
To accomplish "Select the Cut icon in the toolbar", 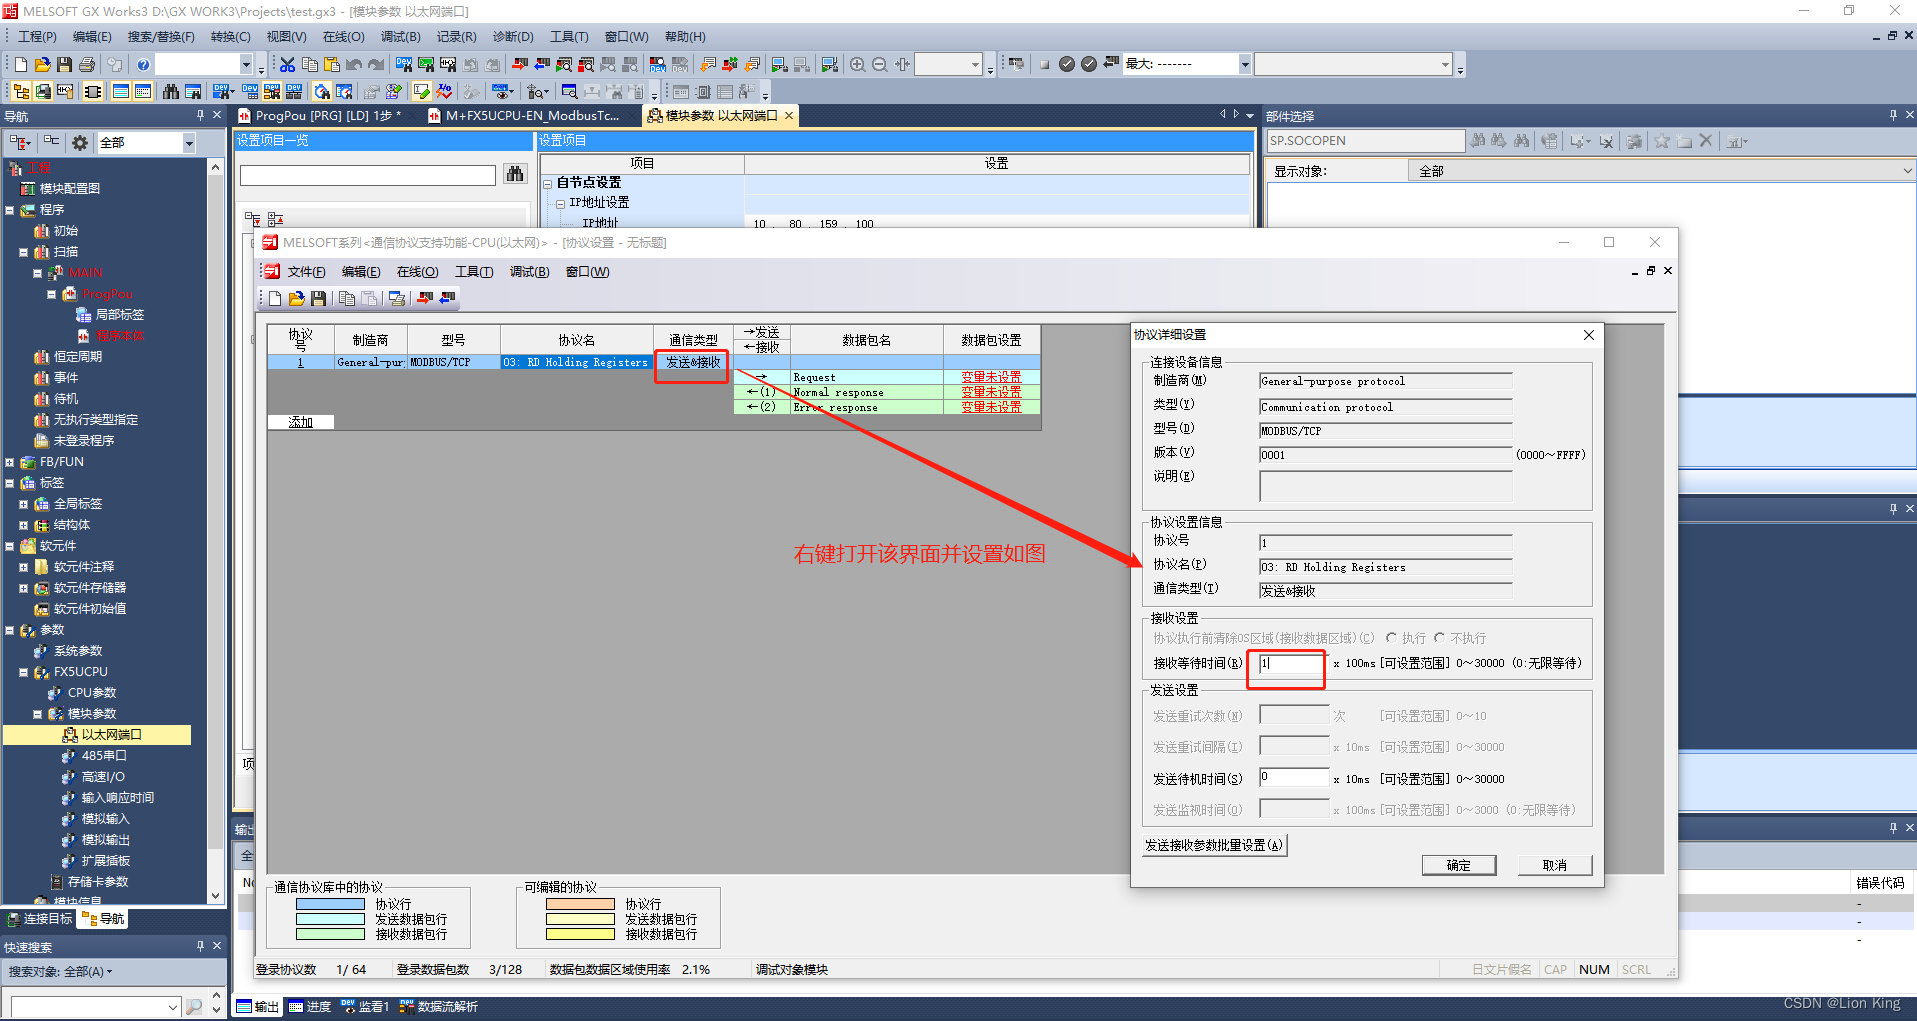I will click(x=286, y=63).
